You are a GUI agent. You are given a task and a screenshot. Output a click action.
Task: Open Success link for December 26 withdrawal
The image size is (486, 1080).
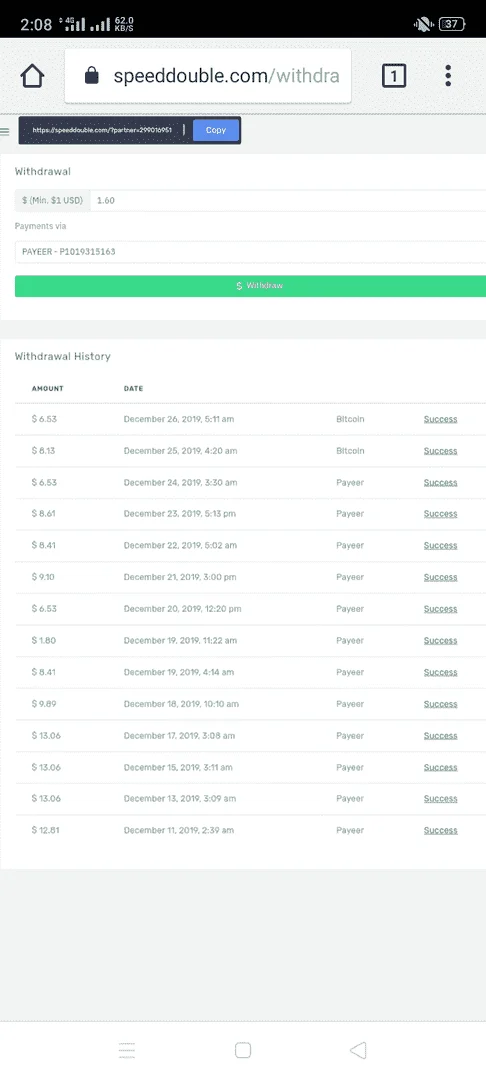coord(441,419)
